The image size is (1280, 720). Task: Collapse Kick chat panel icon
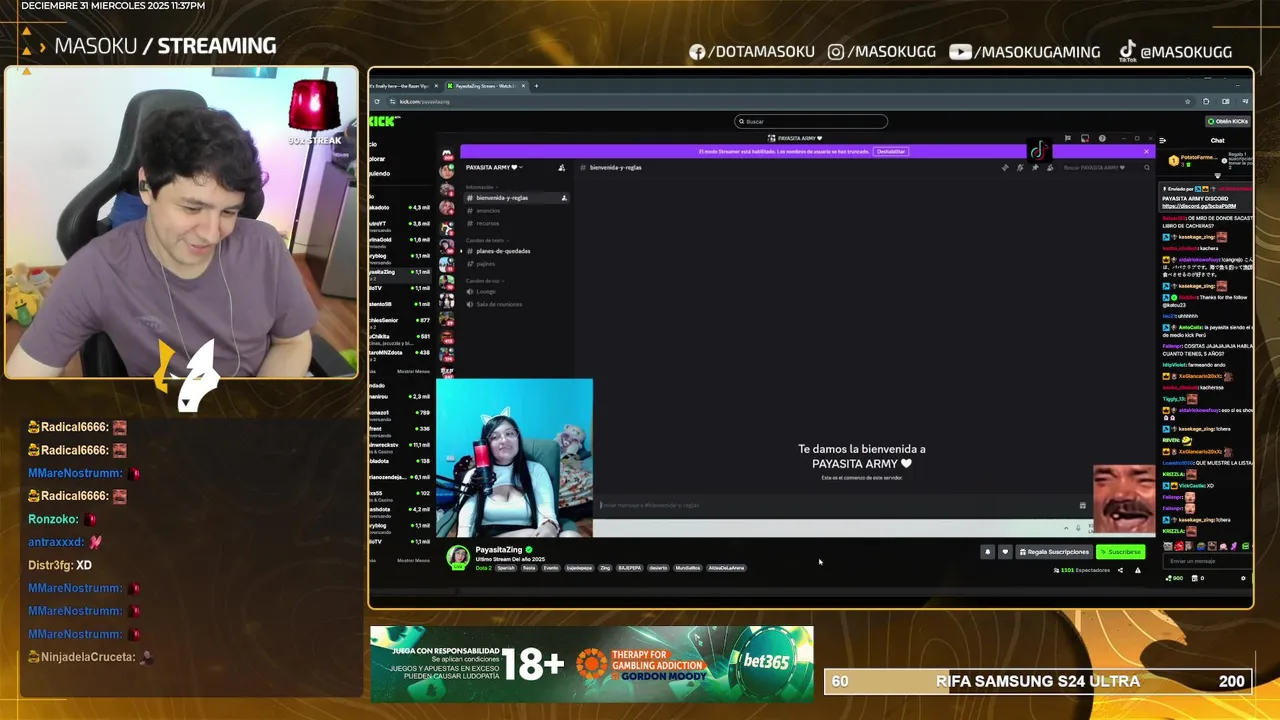point(1162,140)
